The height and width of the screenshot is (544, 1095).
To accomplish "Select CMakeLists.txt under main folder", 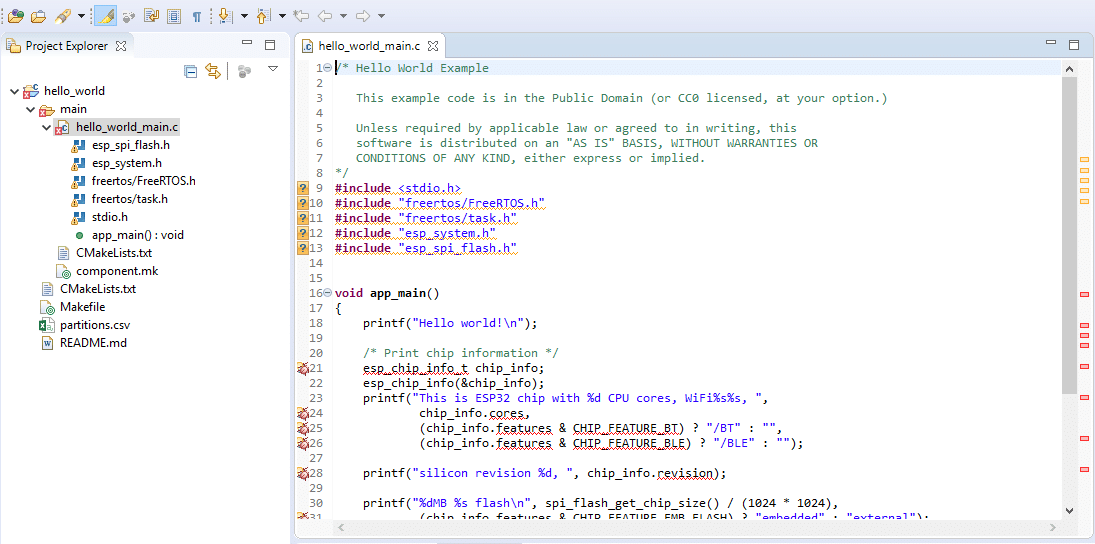I will (x=114, y=253).
